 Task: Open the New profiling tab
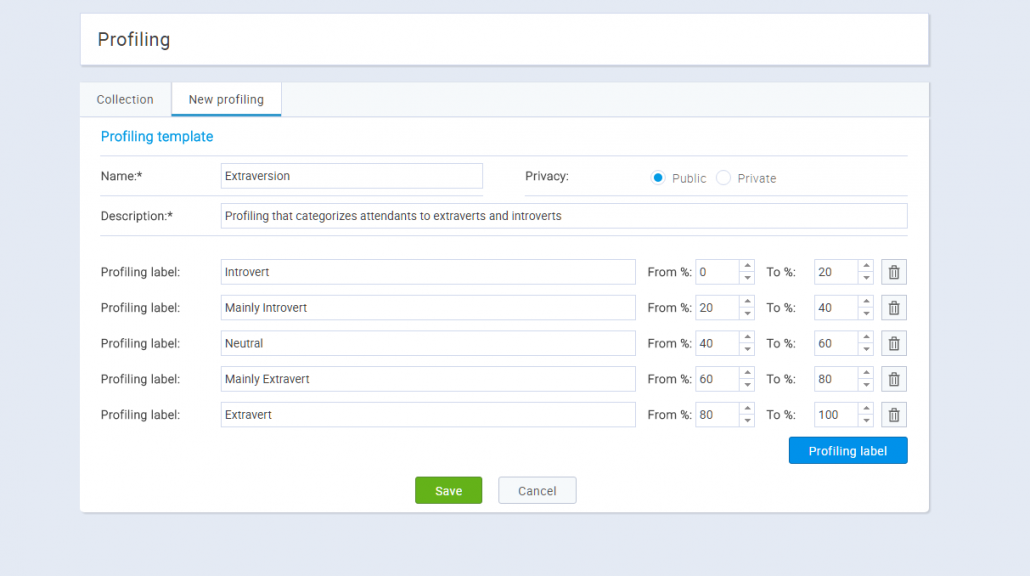click(x=226, y=100)
